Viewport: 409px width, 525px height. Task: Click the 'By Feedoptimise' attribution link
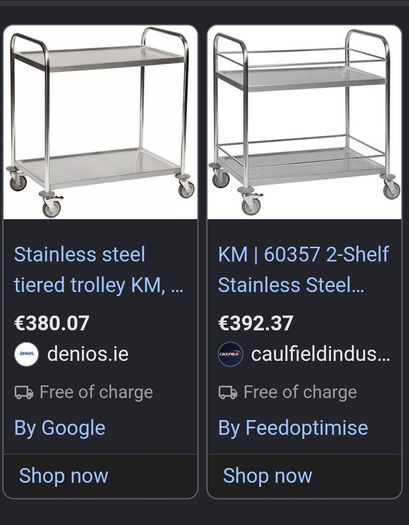click(x=293, y=428)
